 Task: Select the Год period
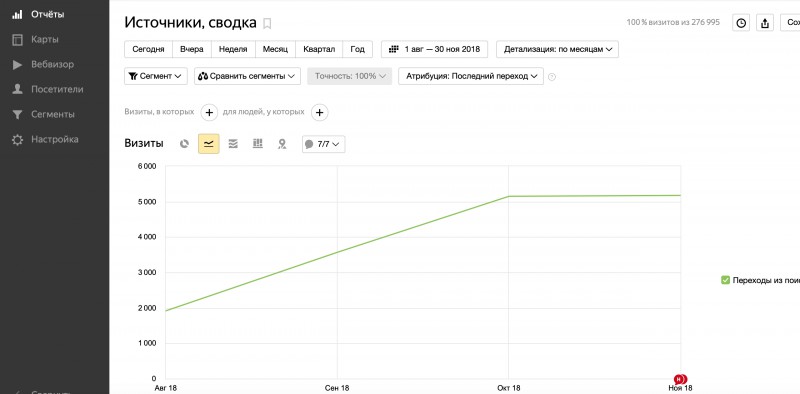[x=358, y=50]
